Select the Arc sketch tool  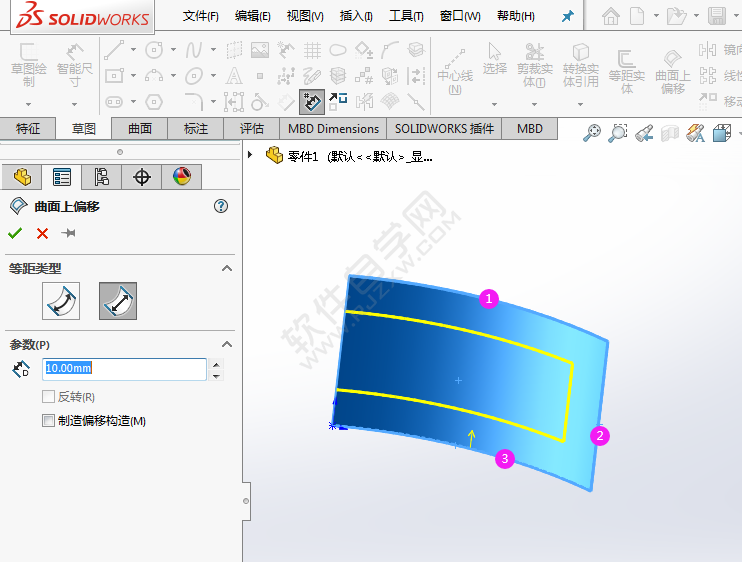pos(154,76)
